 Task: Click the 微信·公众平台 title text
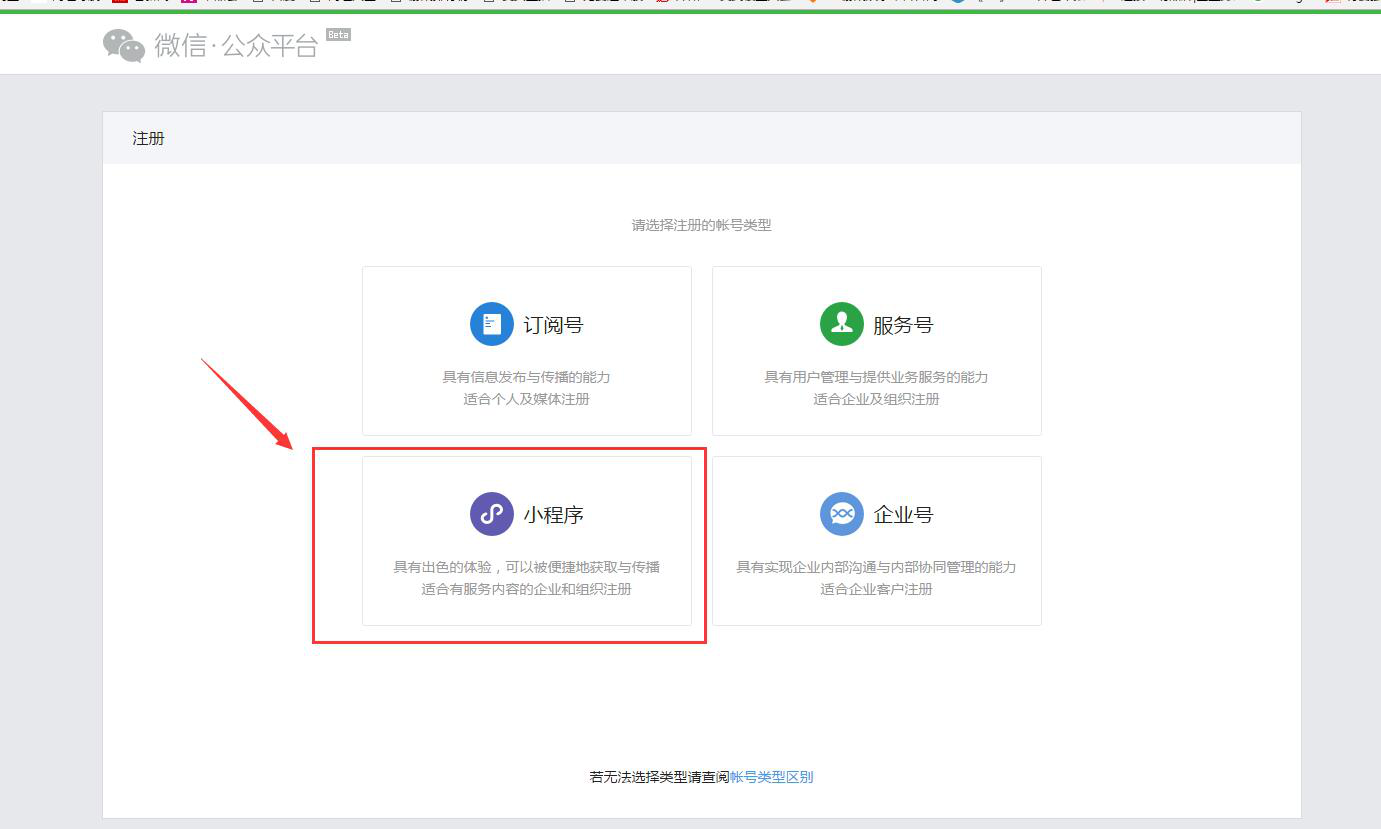coord(236,45)
